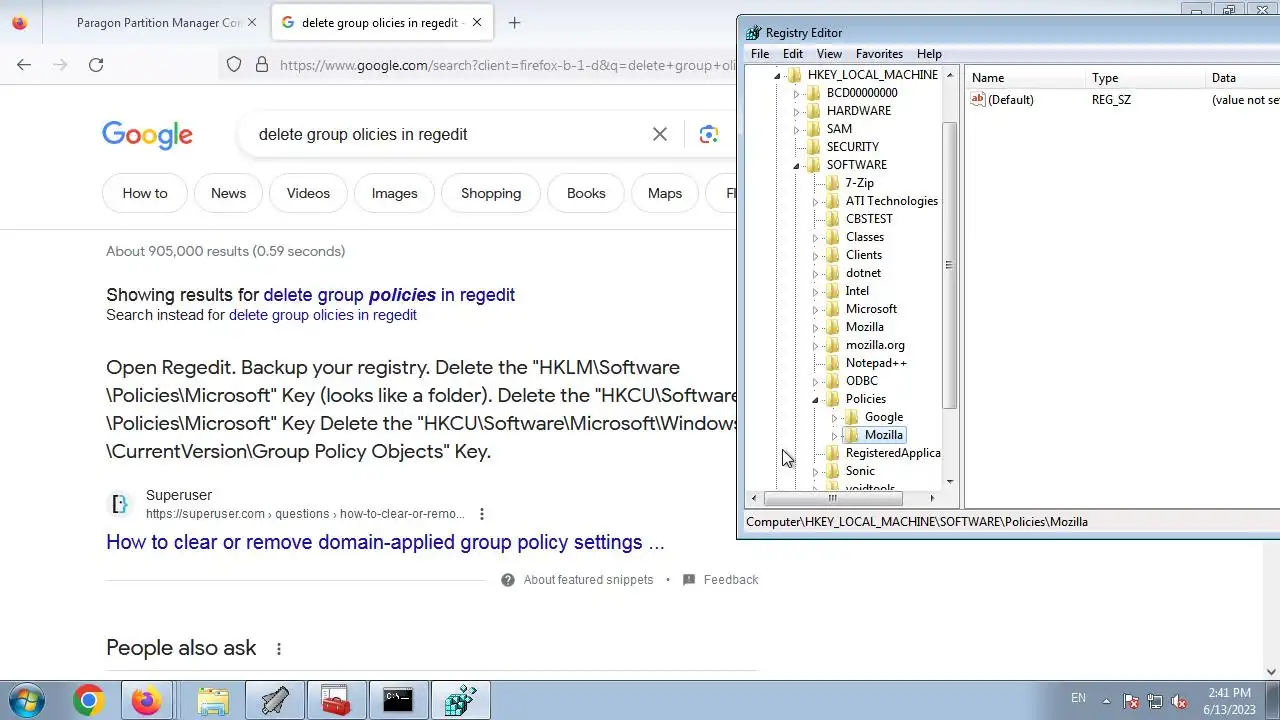The width and height of the screenshot is (1280, 720).
Task: Open Windows Explorer folder icon in taskbar
Action: click(213, 701)
